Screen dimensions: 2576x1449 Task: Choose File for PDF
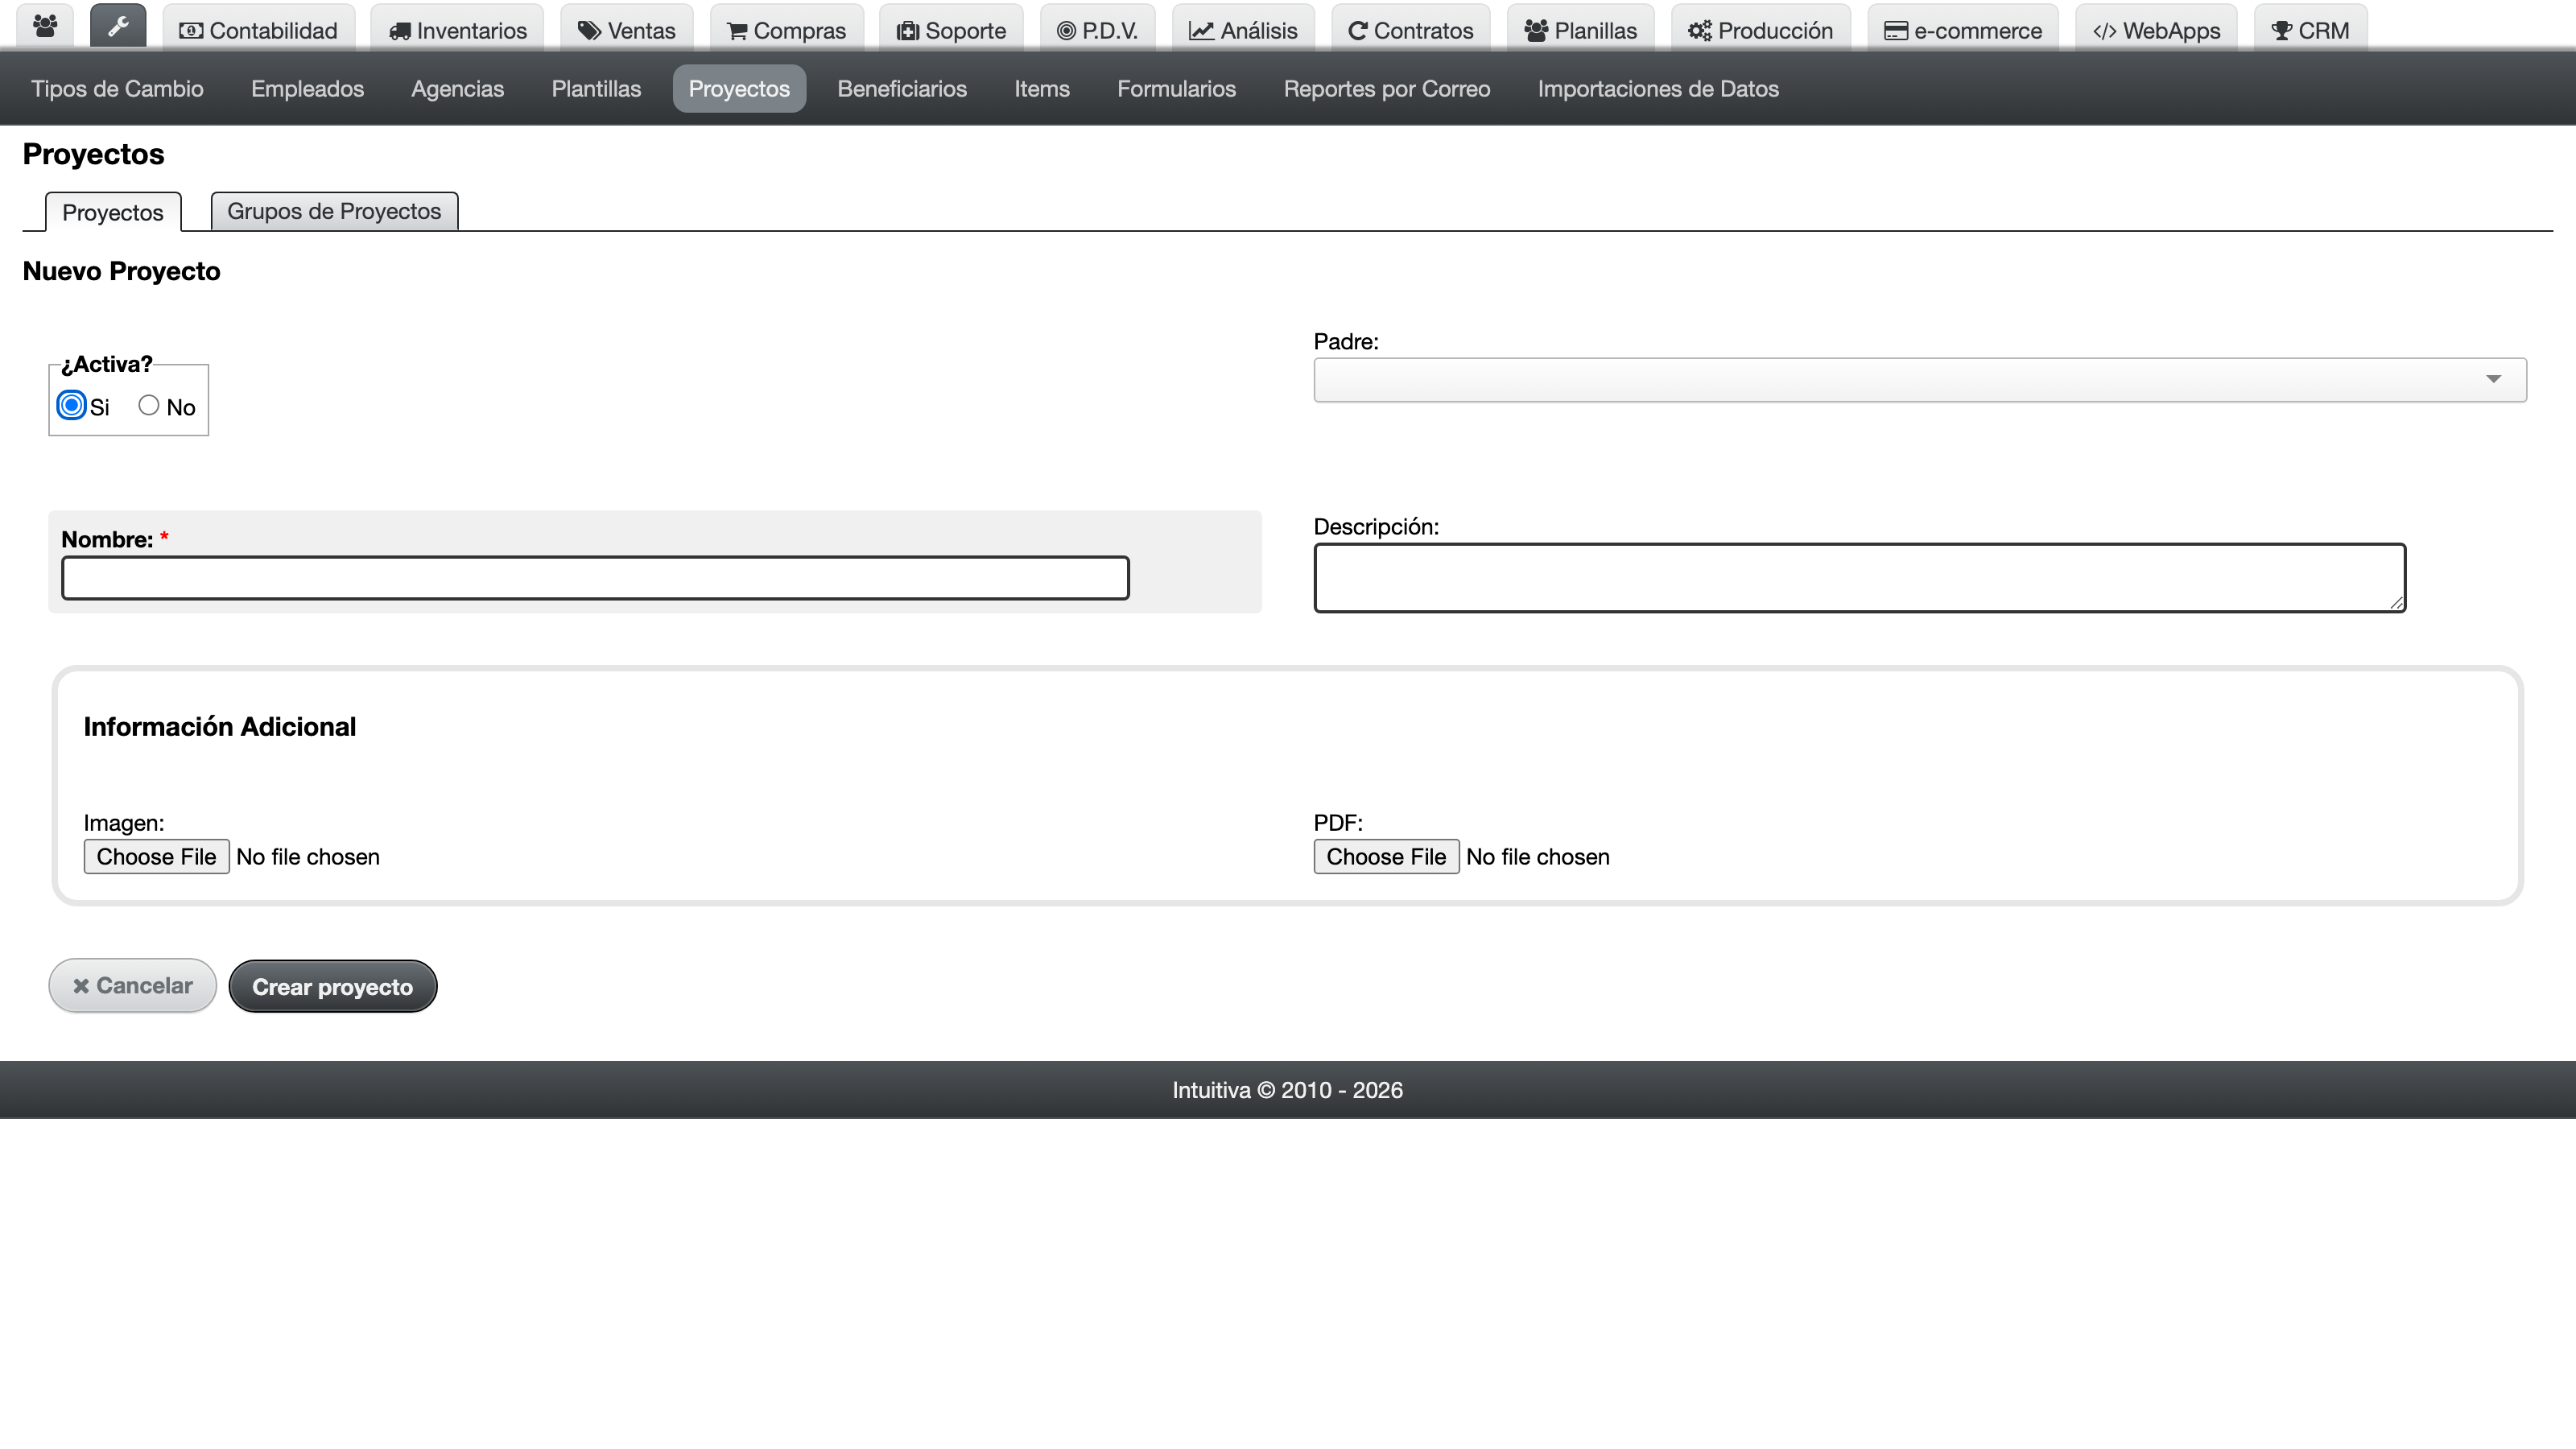tap(1386, 856)
